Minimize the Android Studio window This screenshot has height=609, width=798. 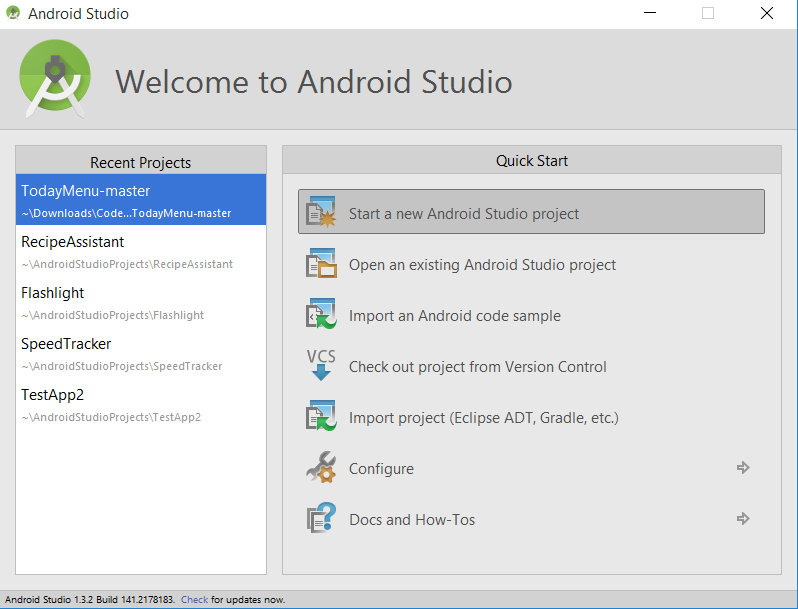tap(650, 13)
